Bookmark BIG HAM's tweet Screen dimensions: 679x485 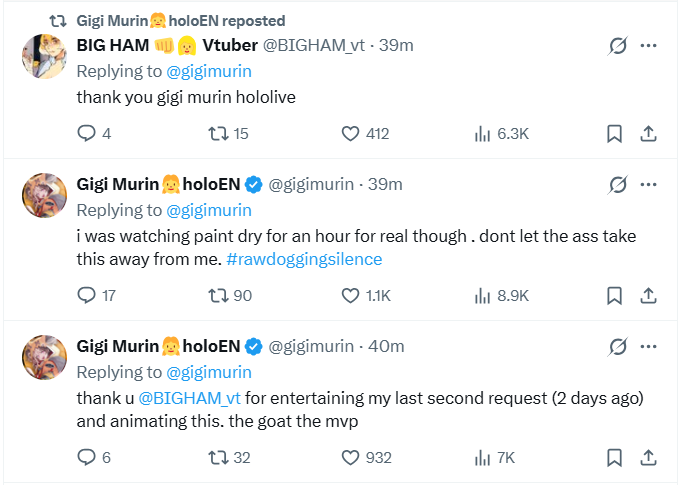614,133
